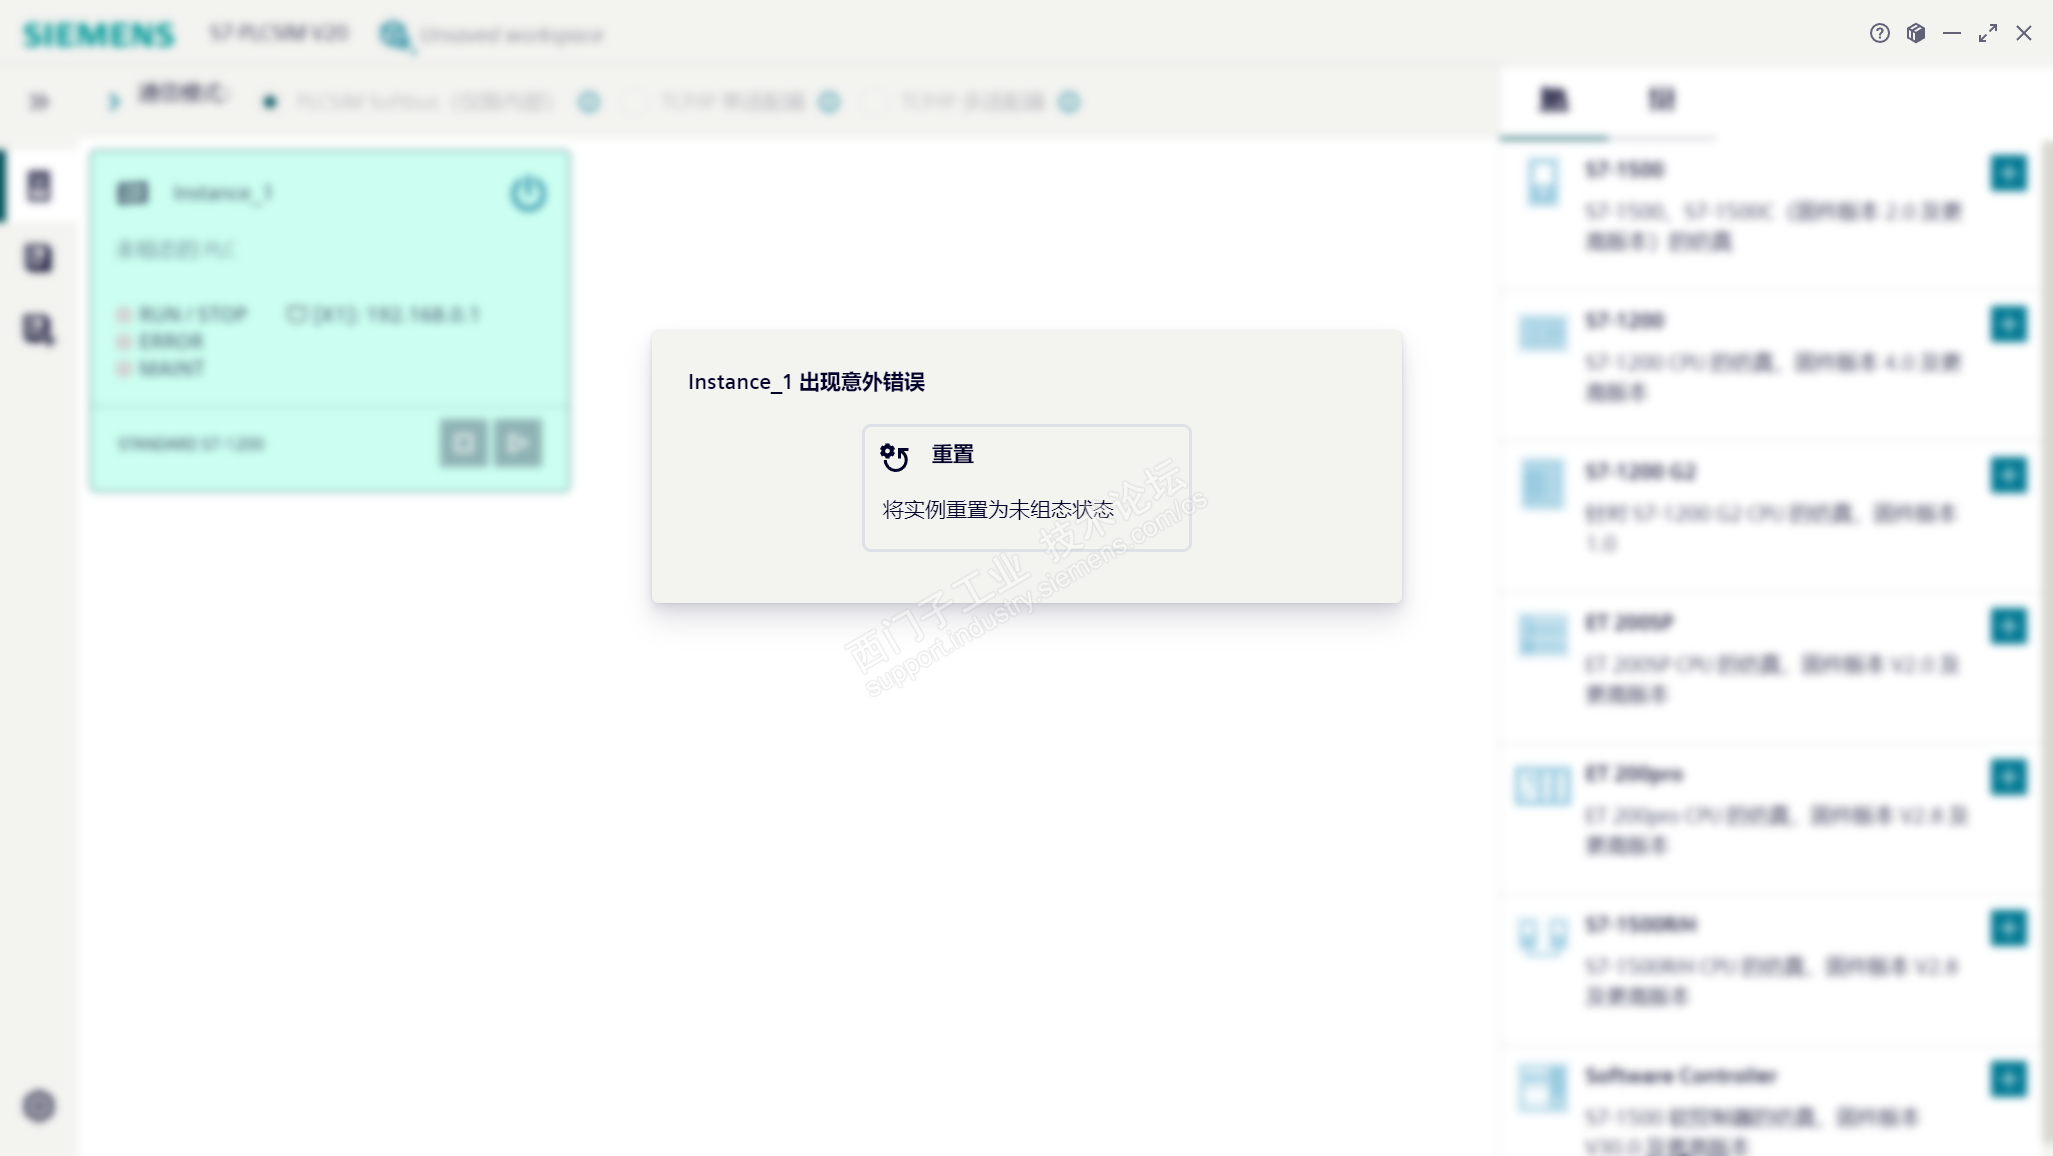Add an S7-1200 instance with plus icon
The width and height of the screenshot is (2053, 1156).
(2008, 324)
